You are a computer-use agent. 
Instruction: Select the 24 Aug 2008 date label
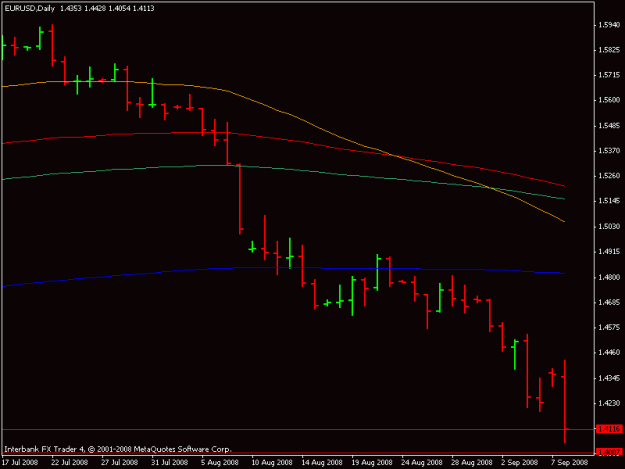[422, 462]
